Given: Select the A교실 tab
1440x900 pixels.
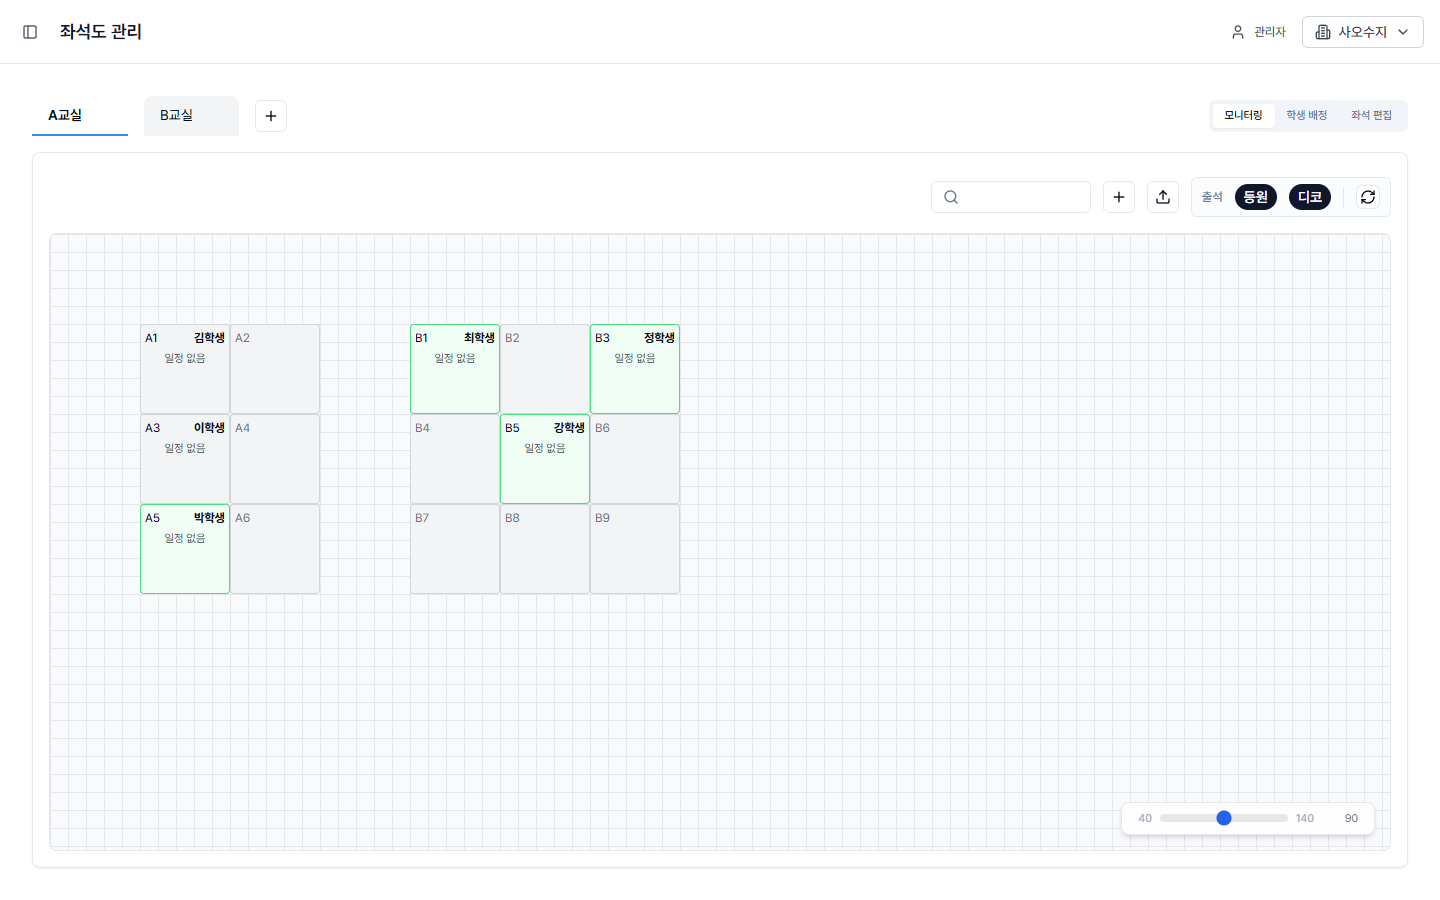Looking at the screenshot, I should 80,116.
